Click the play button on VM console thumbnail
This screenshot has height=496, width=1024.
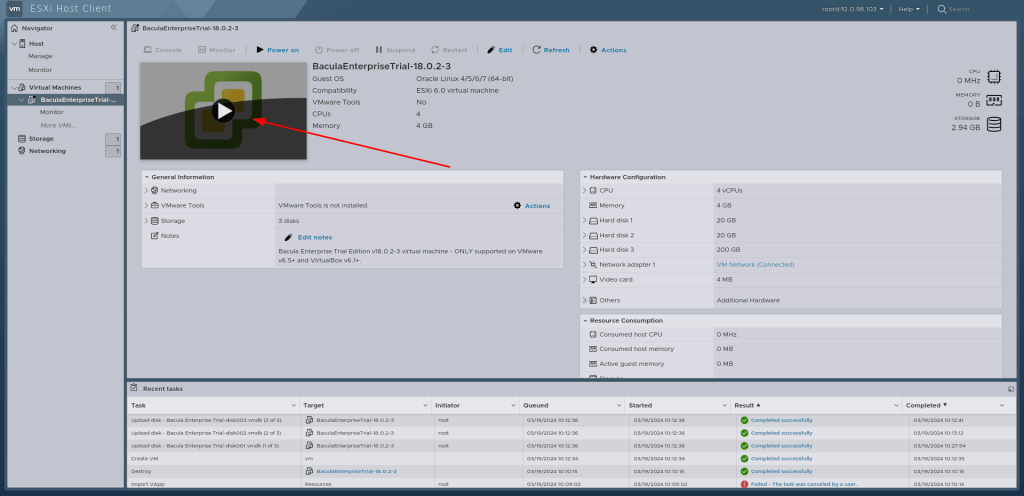[224, 111]
